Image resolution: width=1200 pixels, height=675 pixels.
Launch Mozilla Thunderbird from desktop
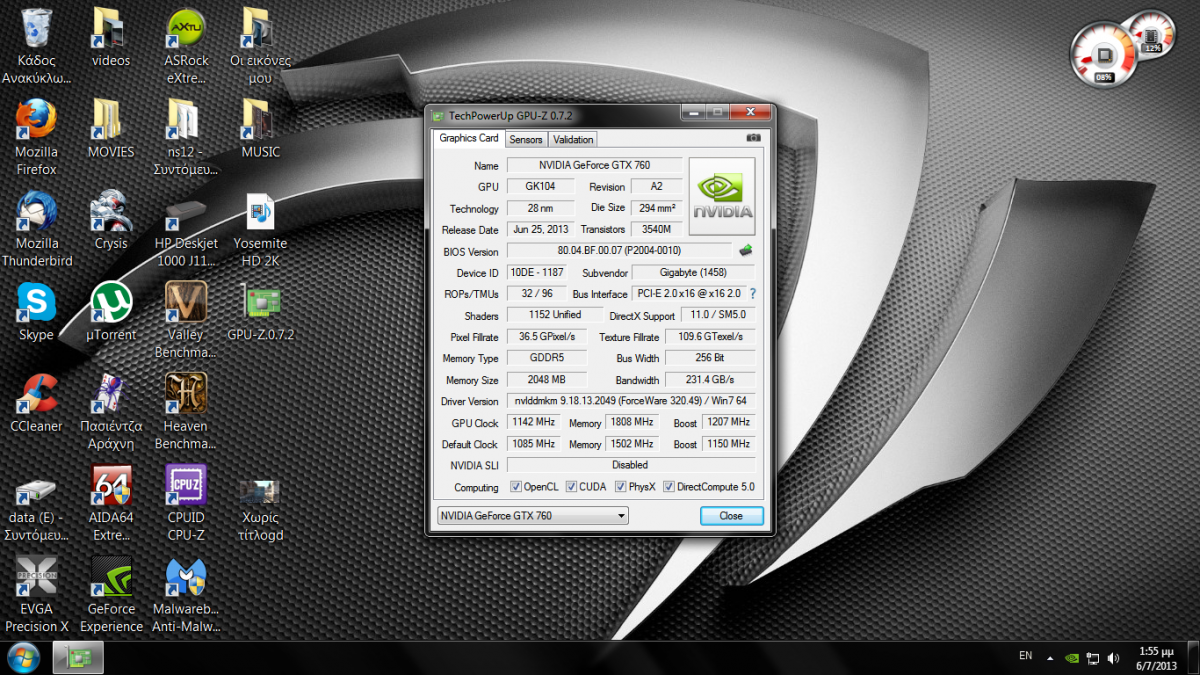point(36,229)
